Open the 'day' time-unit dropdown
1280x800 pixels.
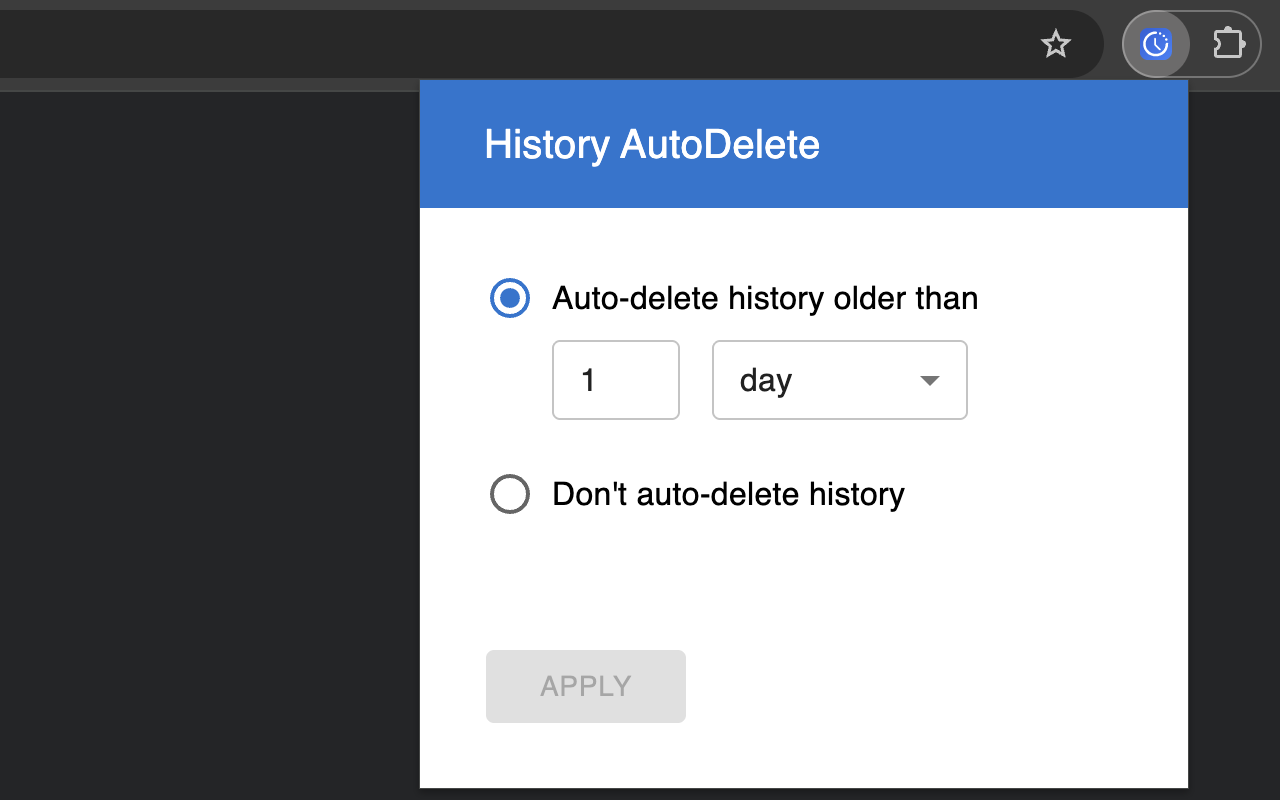(840, 380)
